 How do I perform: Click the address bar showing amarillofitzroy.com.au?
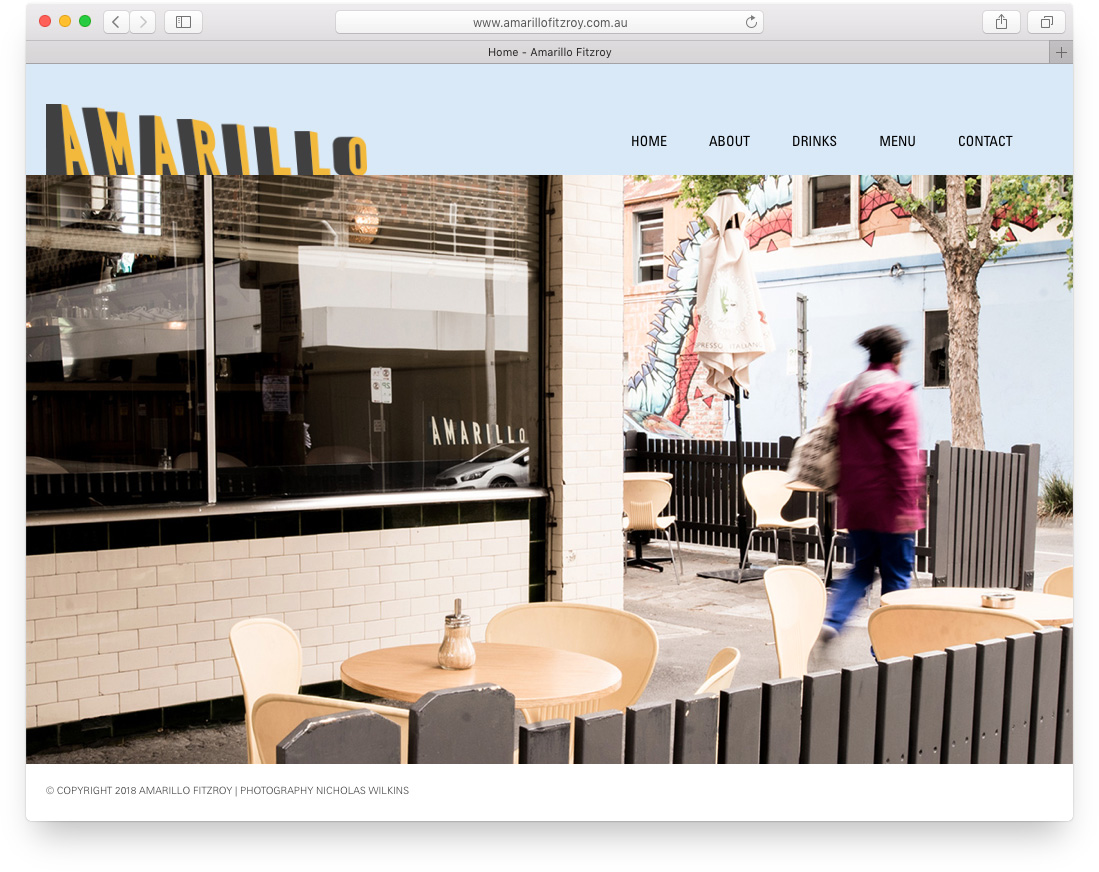[550, 22]
